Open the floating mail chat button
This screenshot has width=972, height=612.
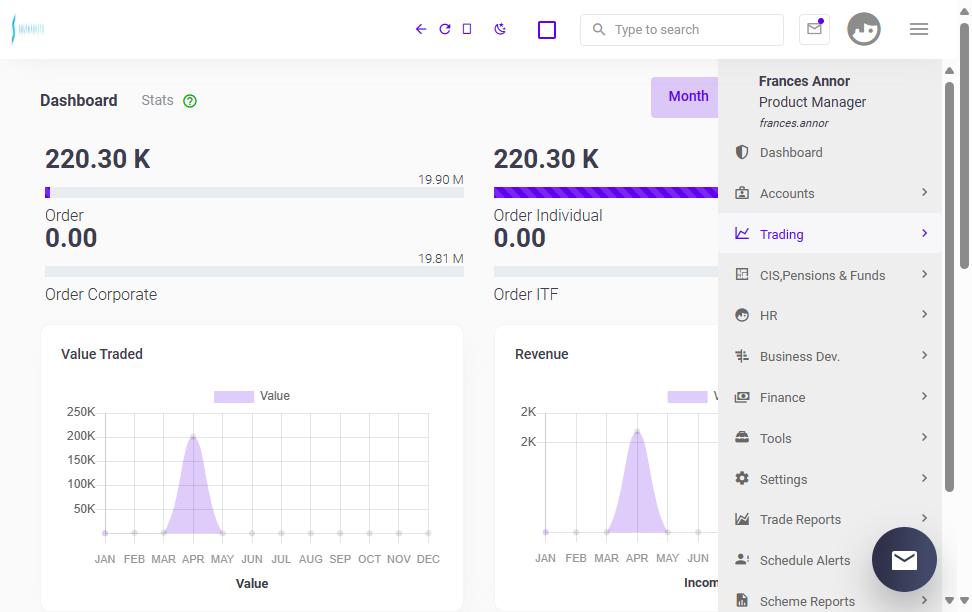click(904, 560)
